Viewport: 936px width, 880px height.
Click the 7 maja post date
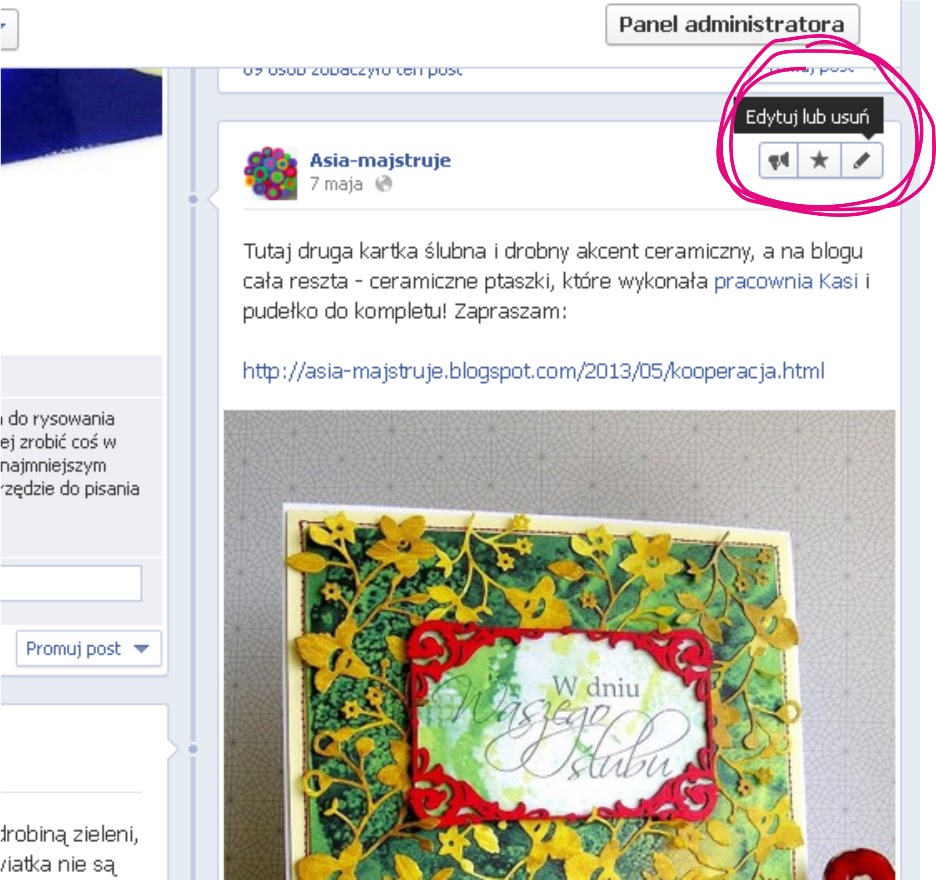(x=336, y=184)
